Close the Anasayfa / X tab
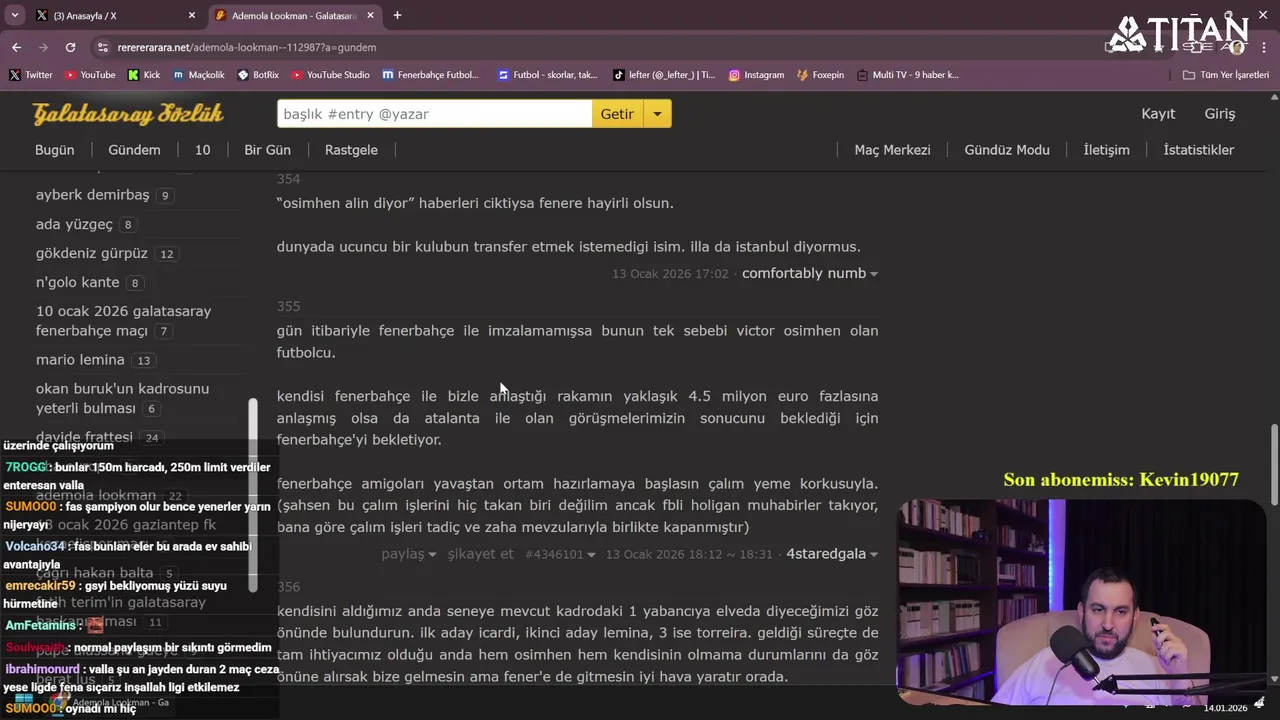Image resolution: width=1280 pixels, height=720 pixels. (192, 15)
